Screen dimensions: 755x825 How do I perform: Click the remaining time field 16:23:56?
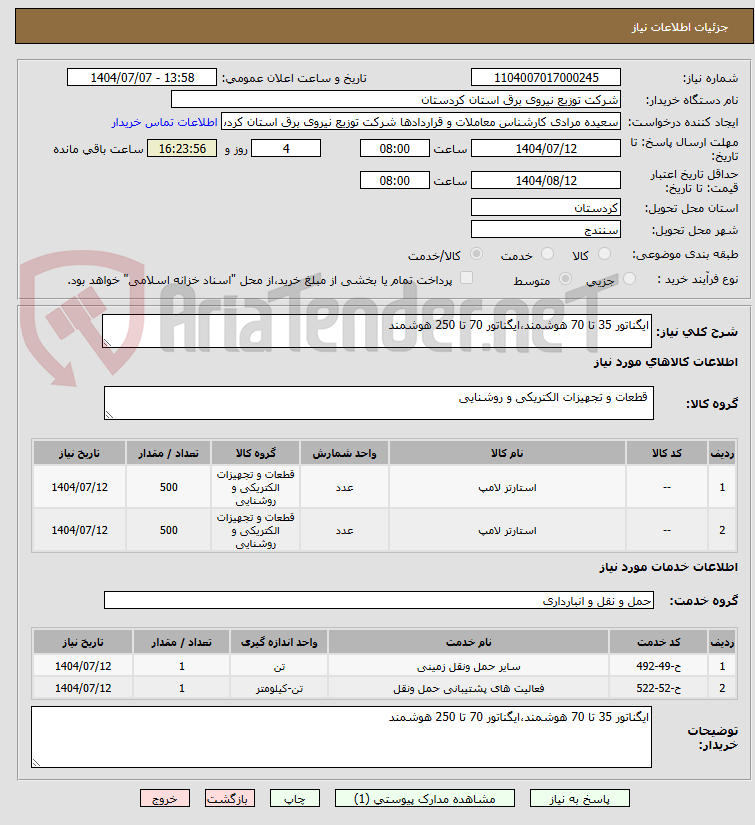[x=182, y=148]
